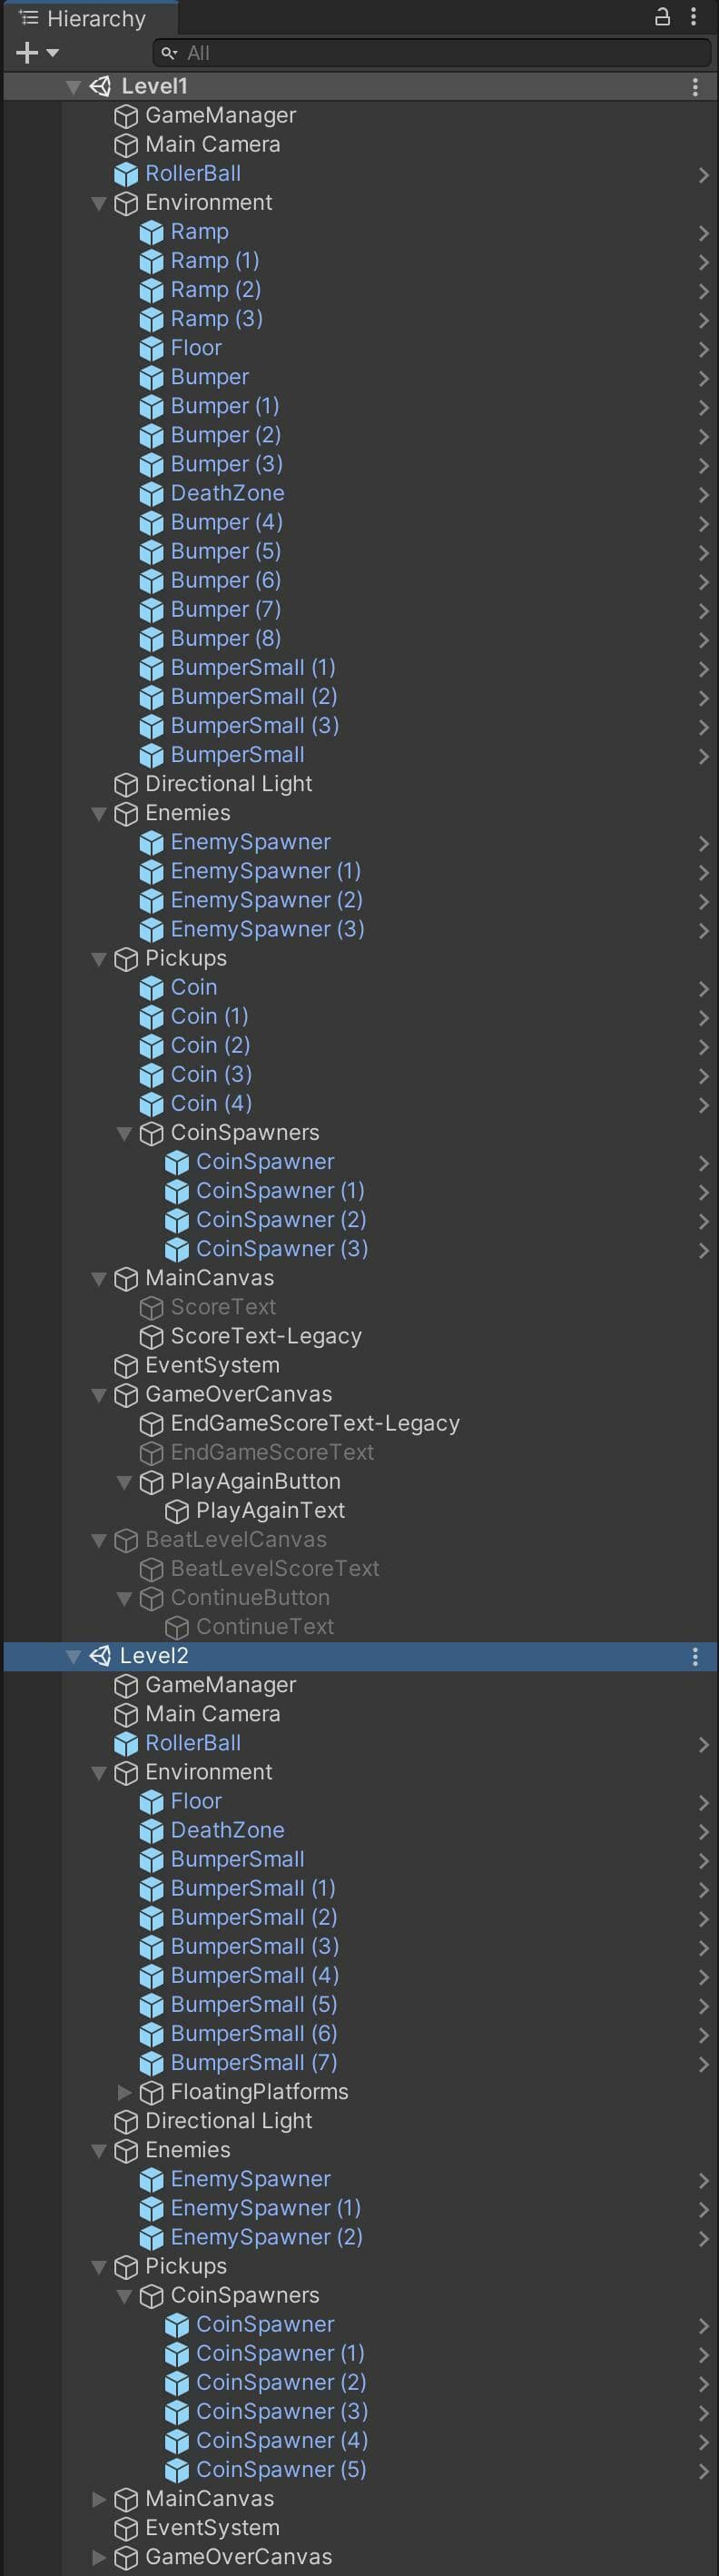
Task: Click GameObject cube icon of Level1 Directional Light
Action: click(x=126, y=785)
